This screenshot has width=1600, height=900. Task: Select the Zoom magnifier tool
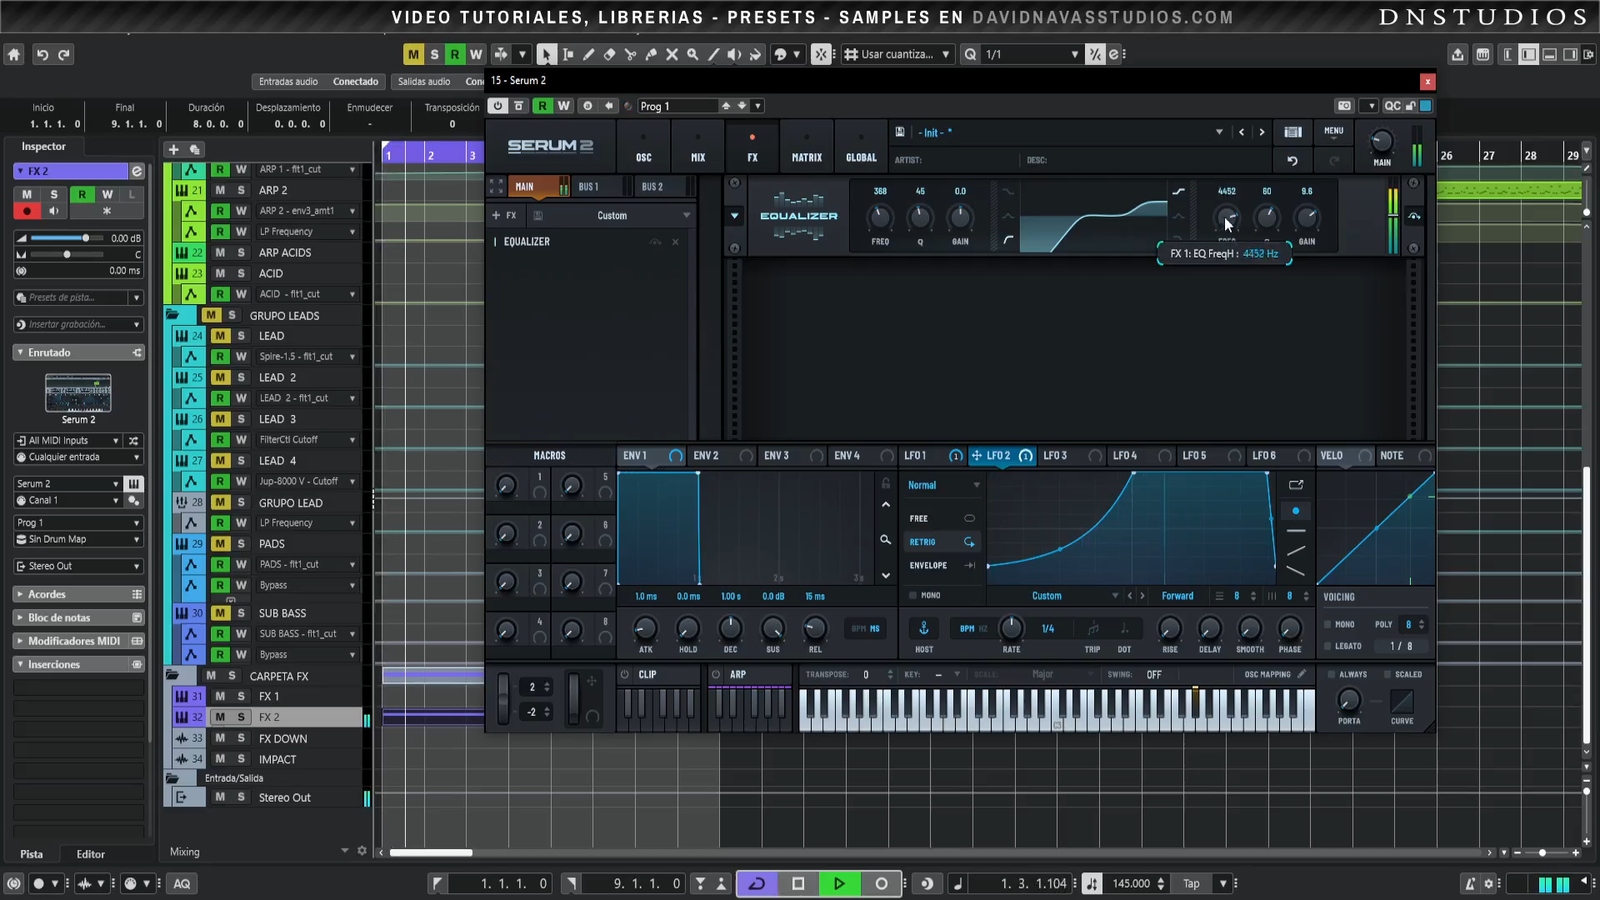click(692, 55)
